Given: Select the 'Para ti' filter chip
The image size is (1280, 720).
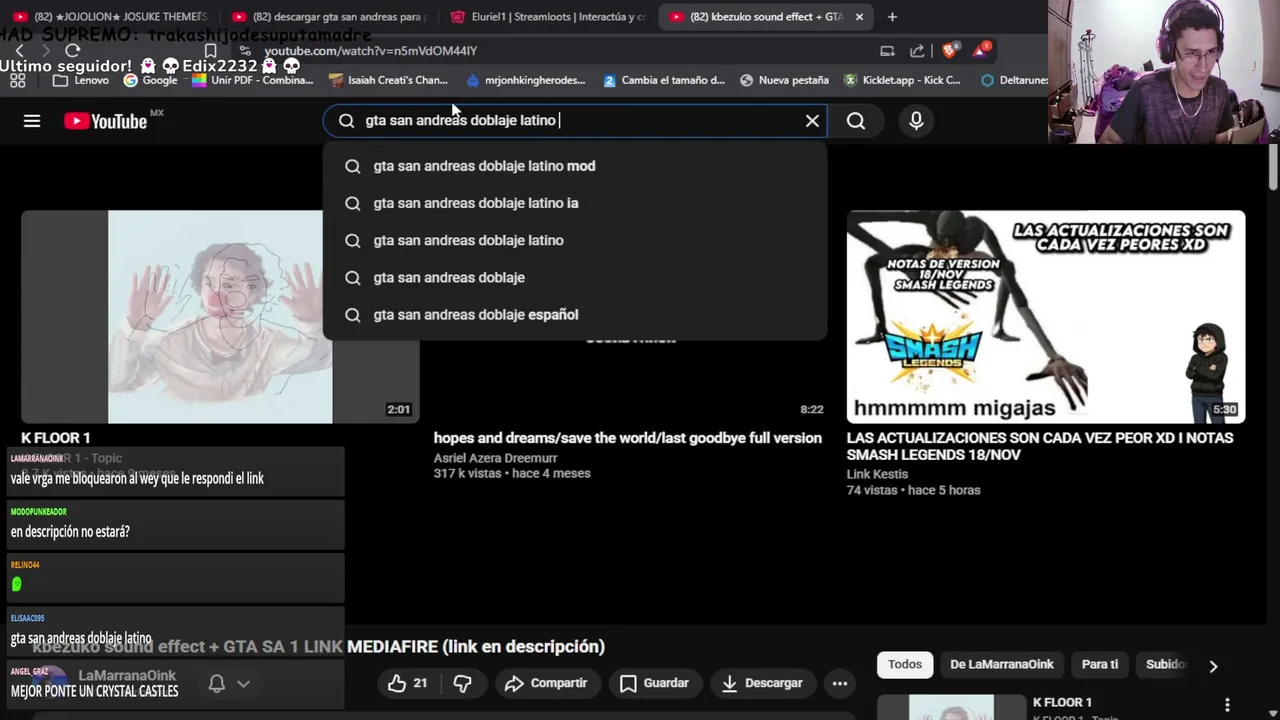Looking at the screenshot, I should coord(1100,665).
